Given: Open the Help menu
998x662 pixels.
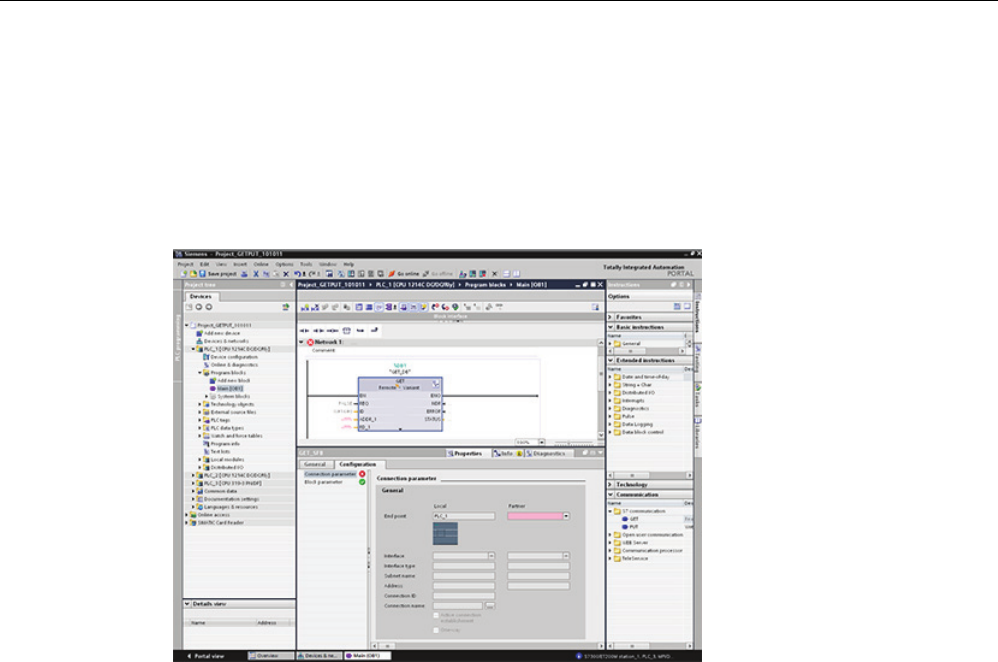Looking at the screenshot, I should (x=349, y=264).
